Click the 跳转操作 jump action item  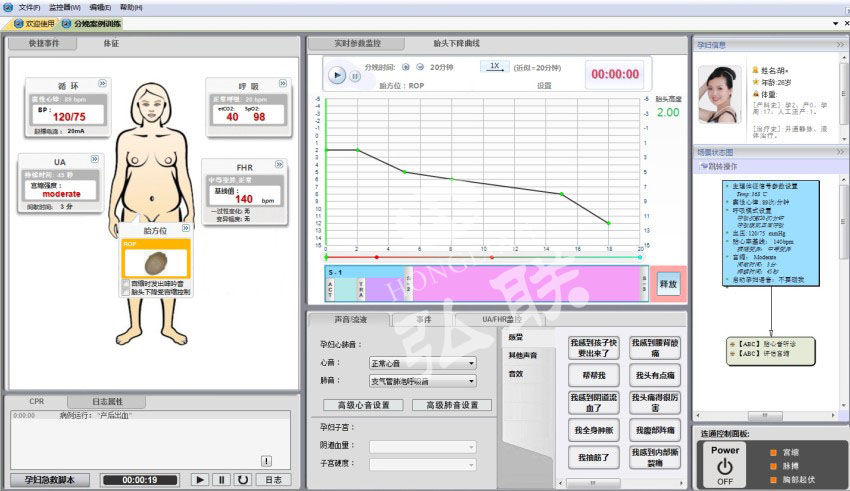[x=719, y=166]
